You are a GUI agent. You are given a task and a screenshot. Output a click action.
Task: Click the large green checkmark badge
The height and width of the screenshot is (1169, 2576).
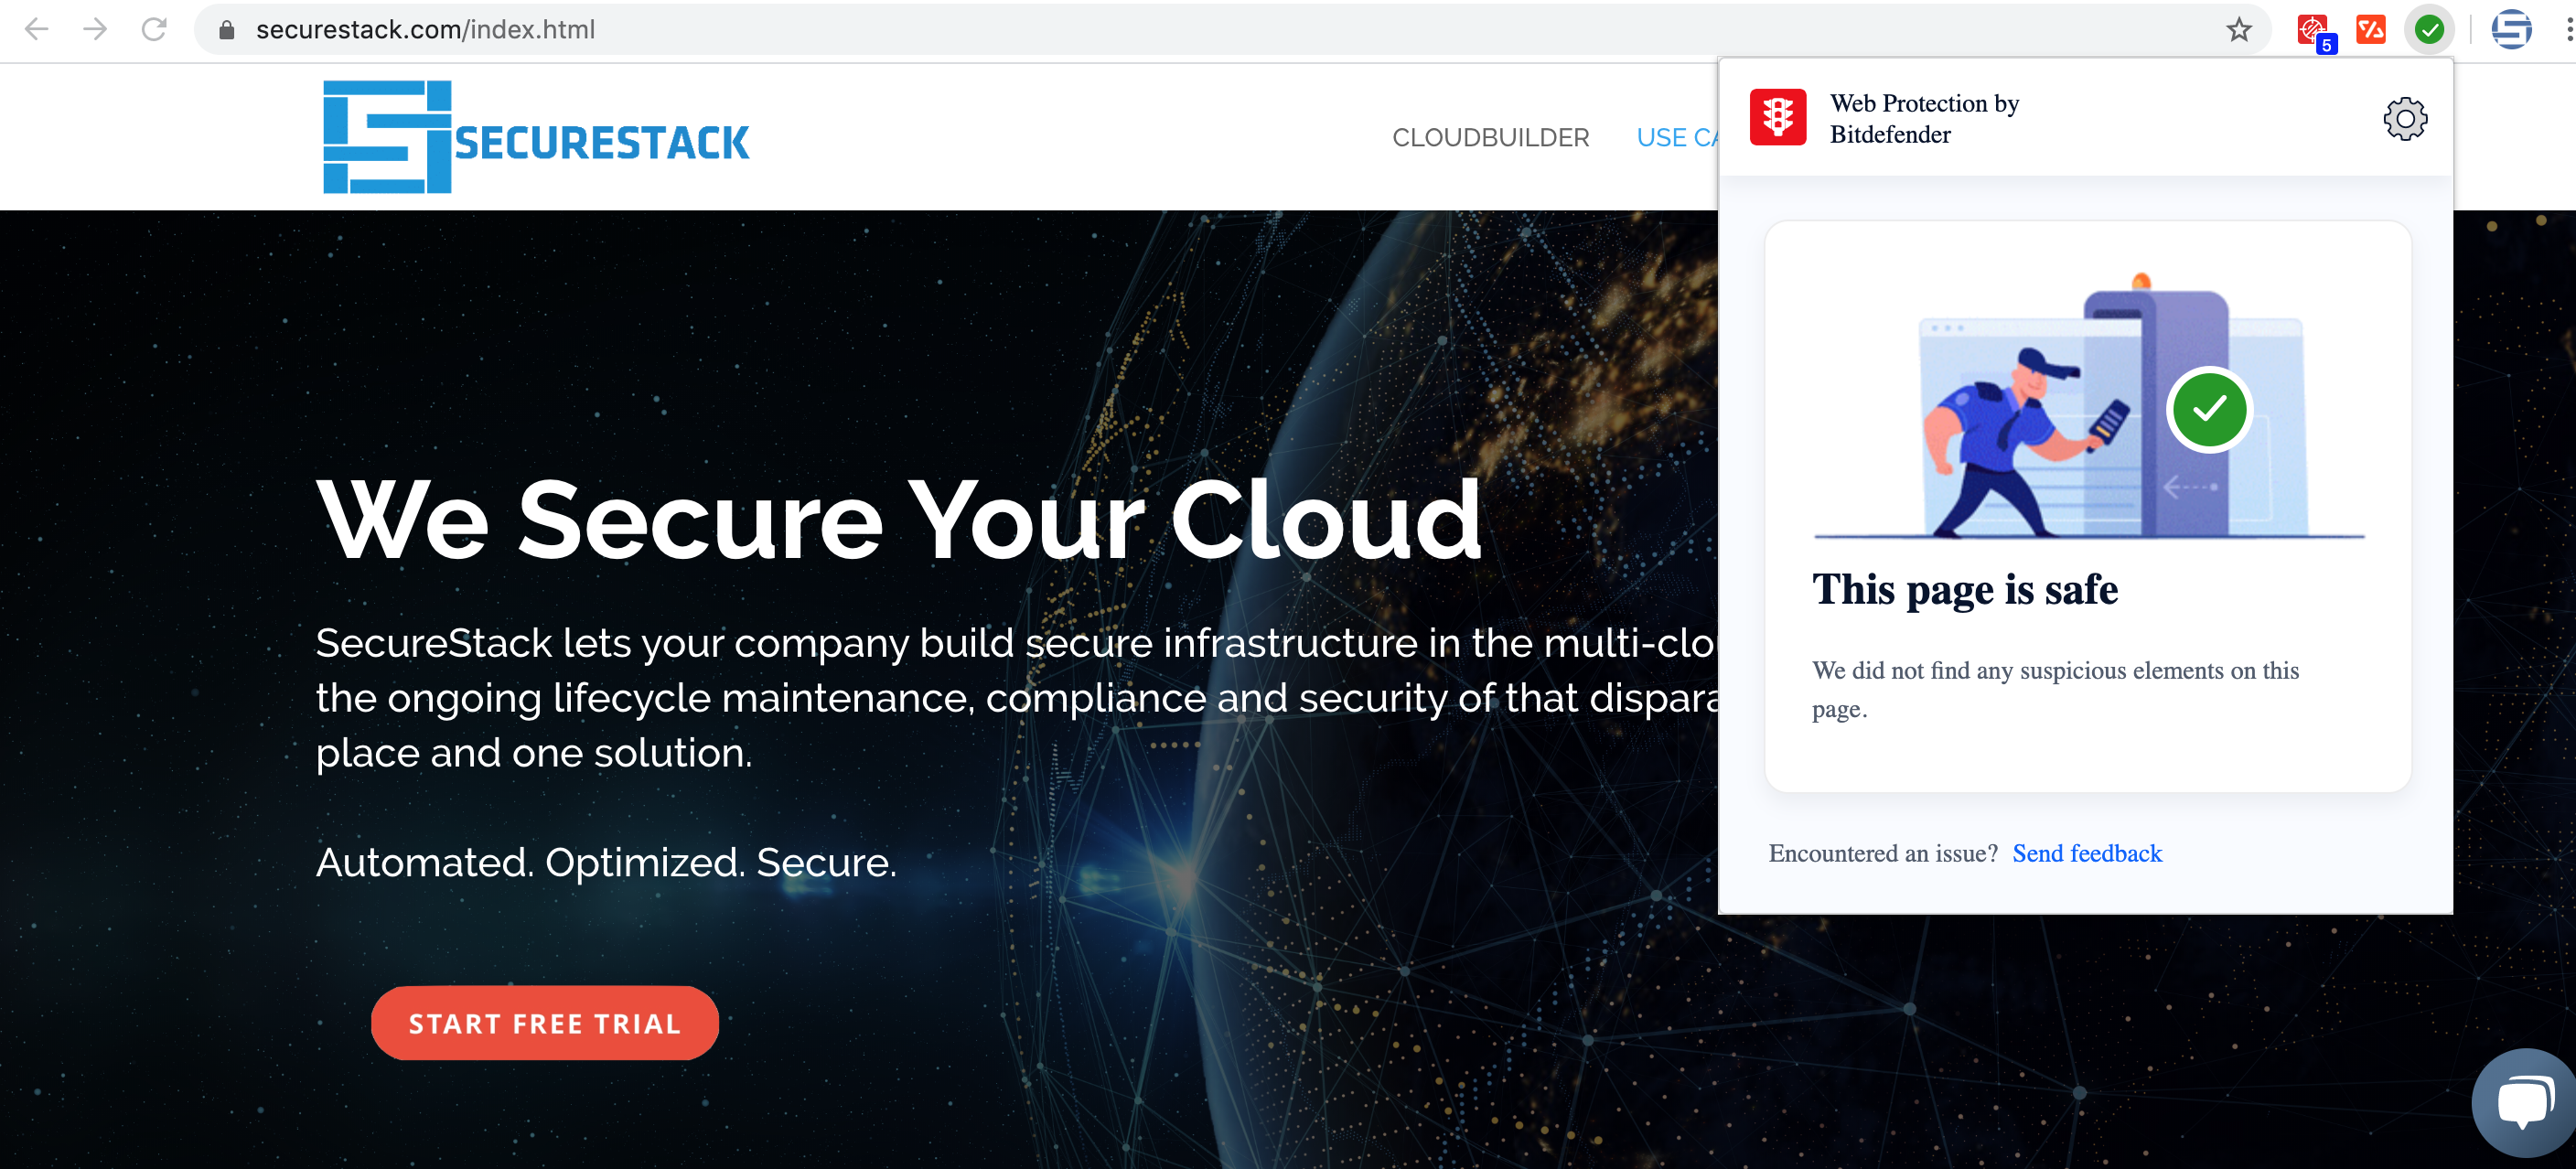[2209, 409]
